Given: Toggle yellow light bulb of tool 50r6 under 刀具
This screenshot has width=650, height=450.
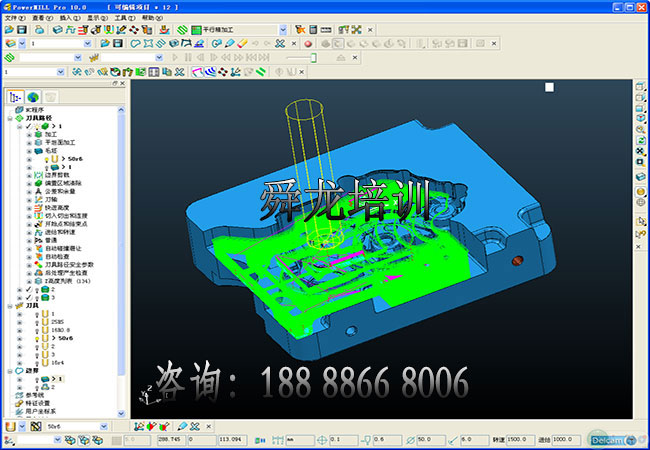Looking at the screenshot, I should (x=37, y=338).
